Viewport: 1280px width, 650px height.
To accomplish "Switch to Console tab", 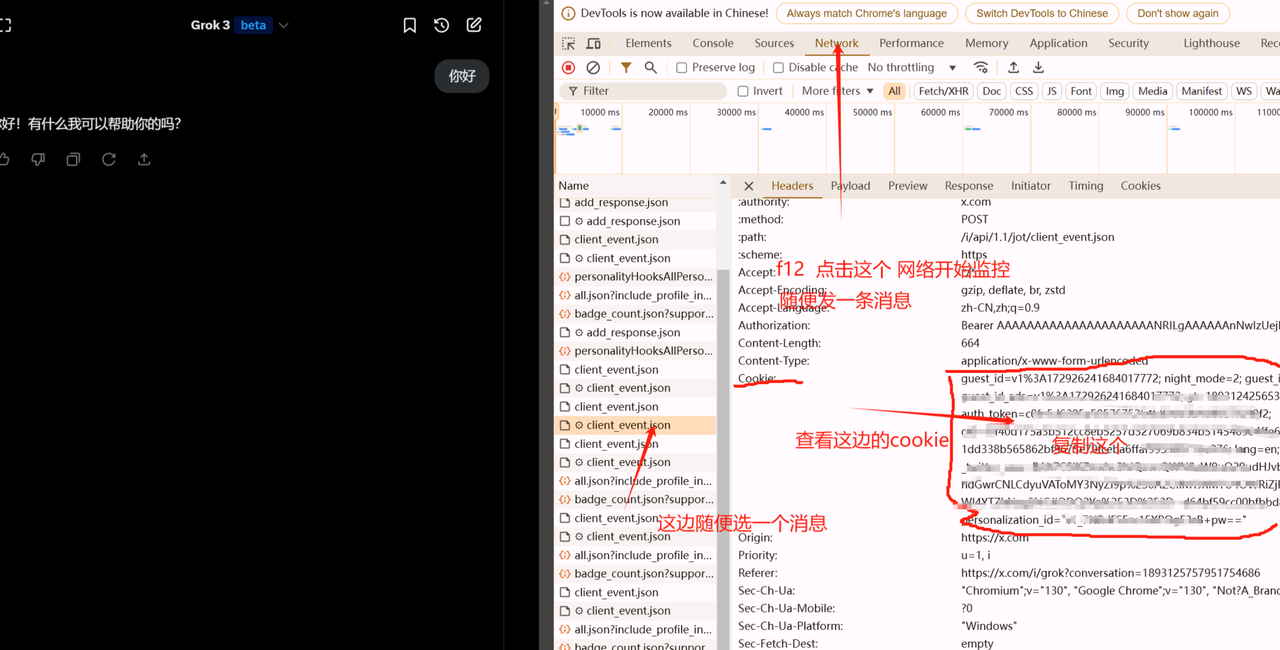I will 713,43.
